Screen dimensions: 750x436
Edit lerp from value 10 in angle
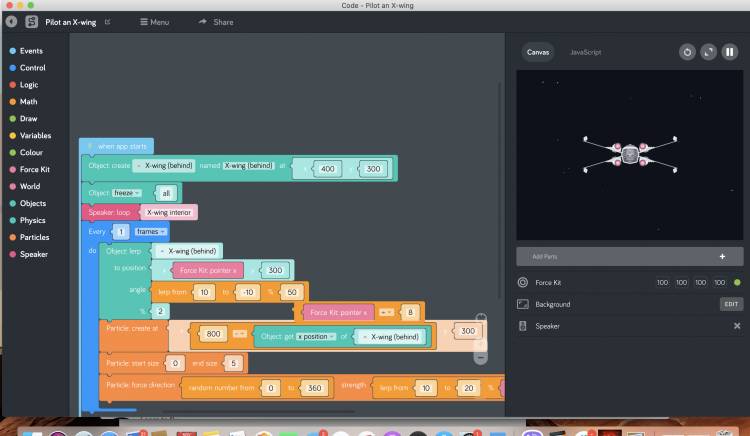click(204, 292)
